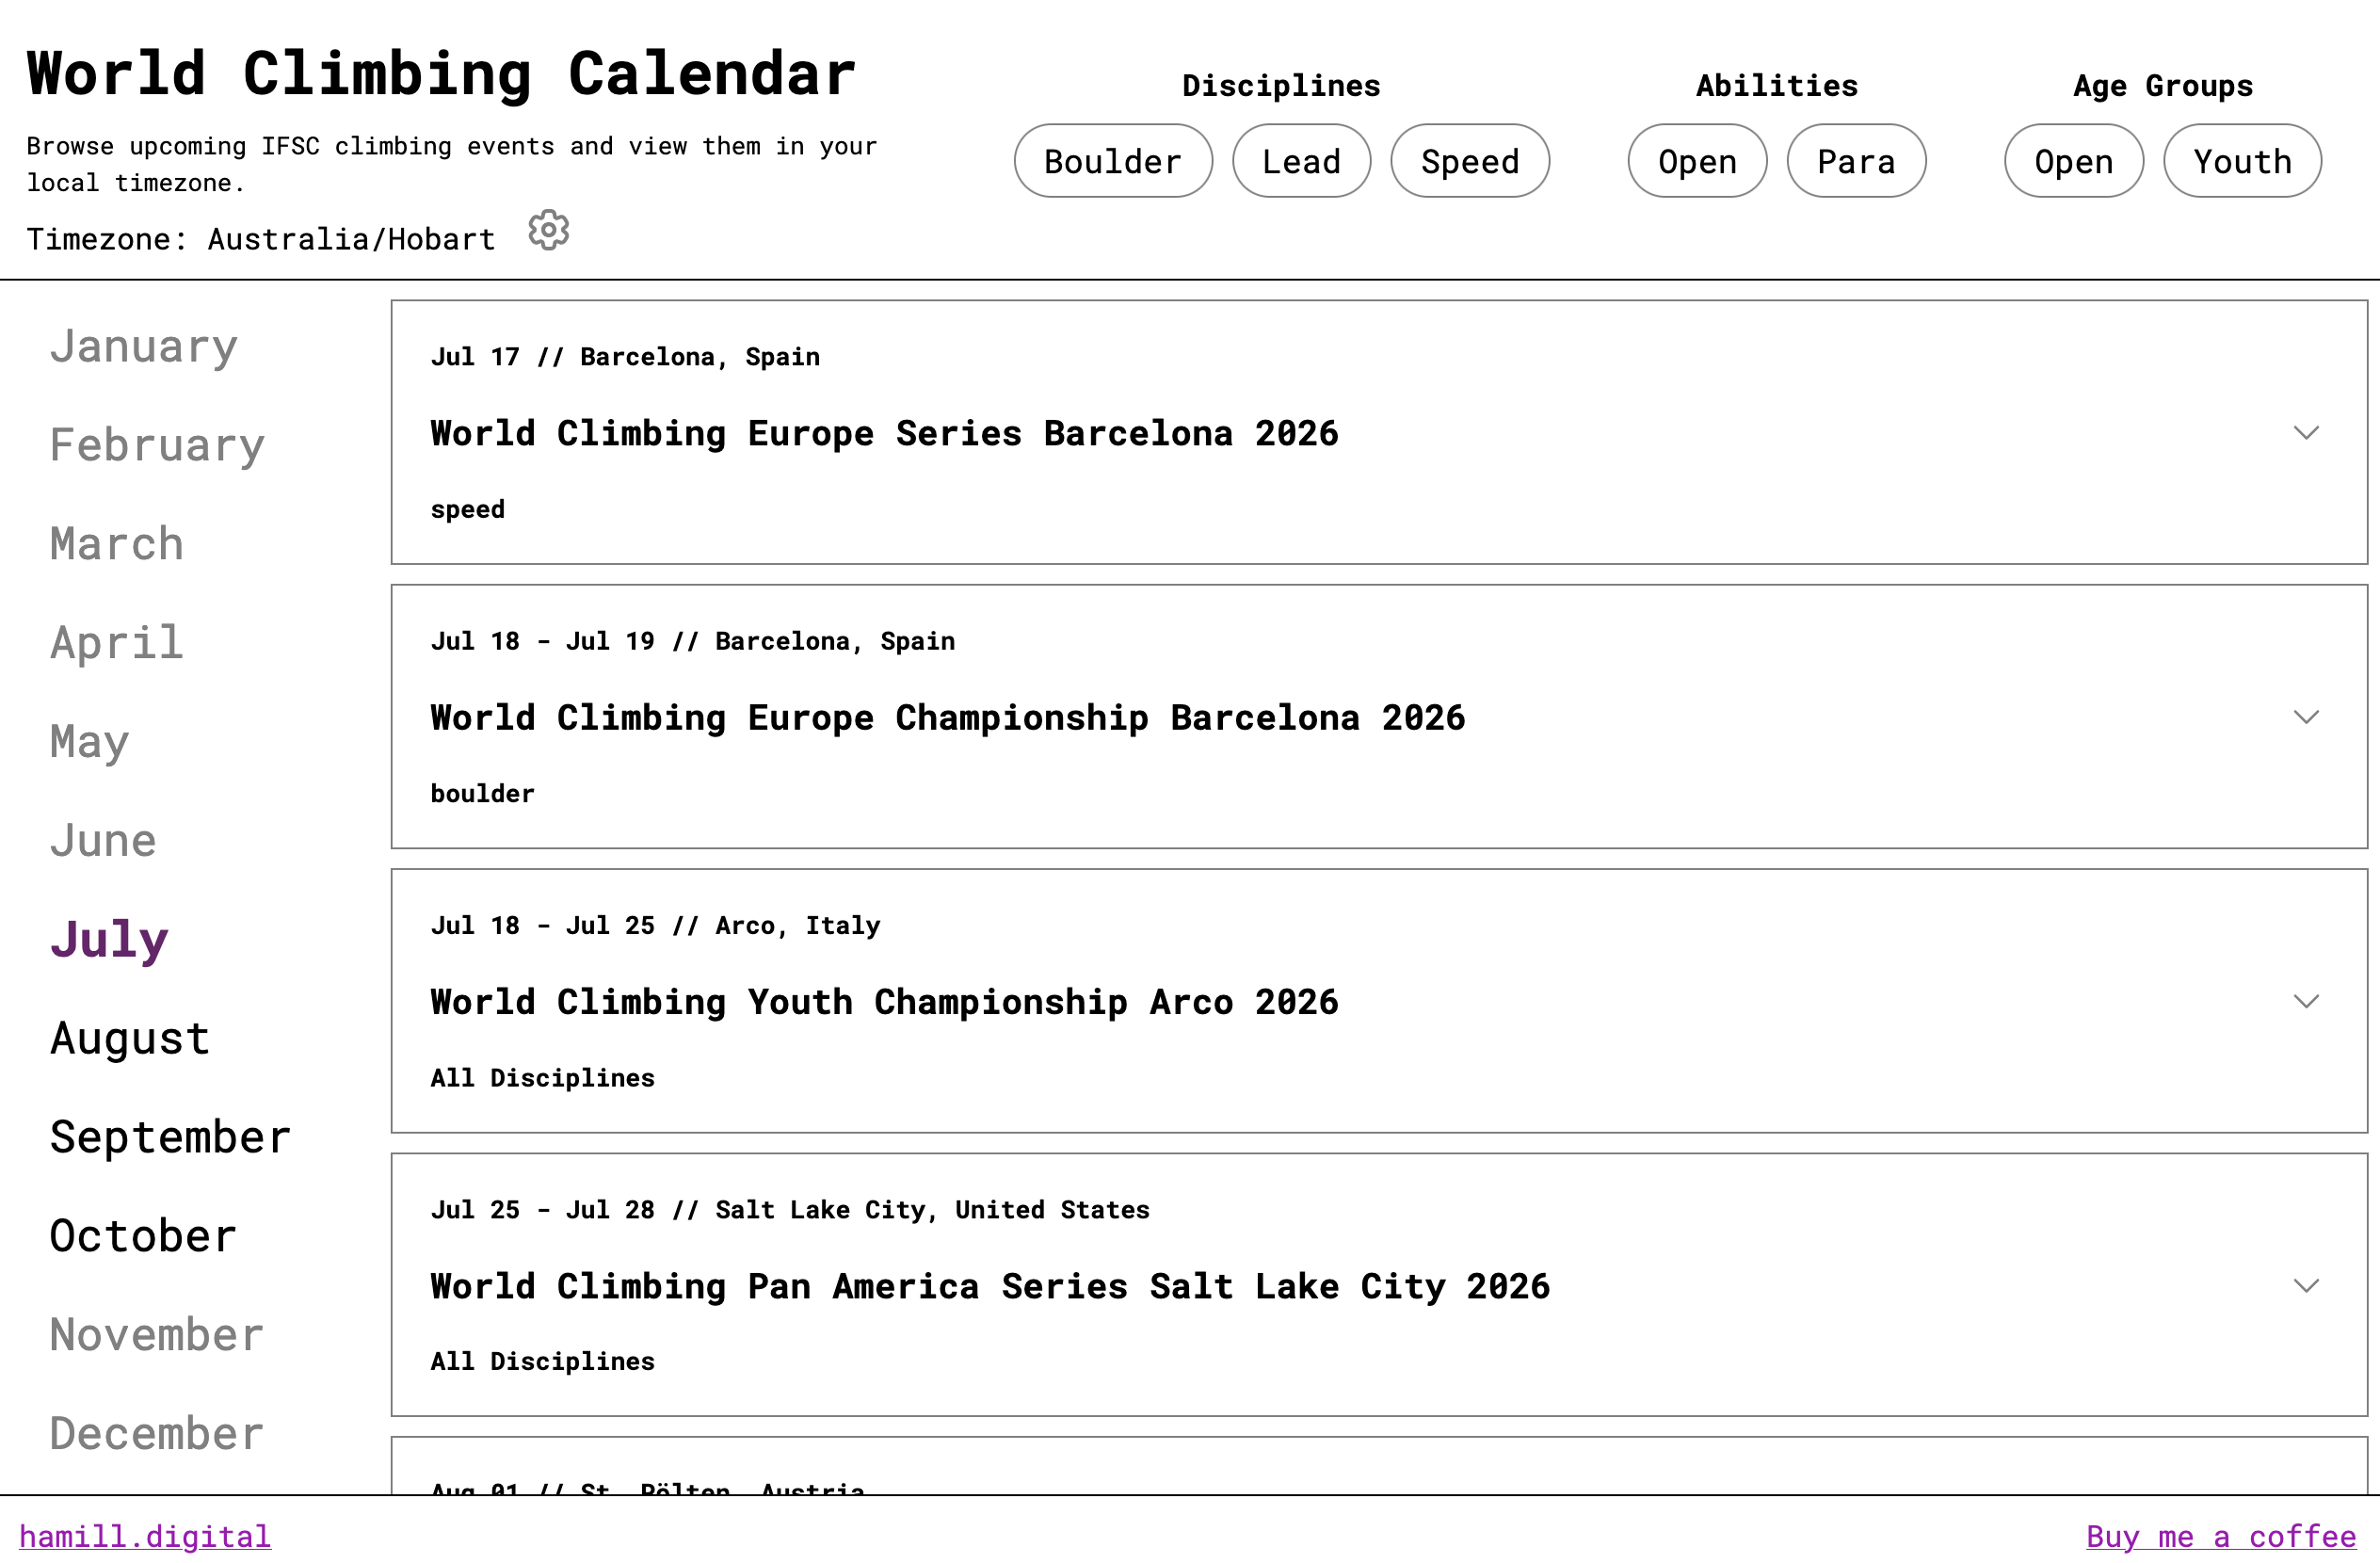Image resolution: width=2380 pixels, height=1563 pixels.
Task: Toggle the Open age group filter
Action: tap(2074, 161)
